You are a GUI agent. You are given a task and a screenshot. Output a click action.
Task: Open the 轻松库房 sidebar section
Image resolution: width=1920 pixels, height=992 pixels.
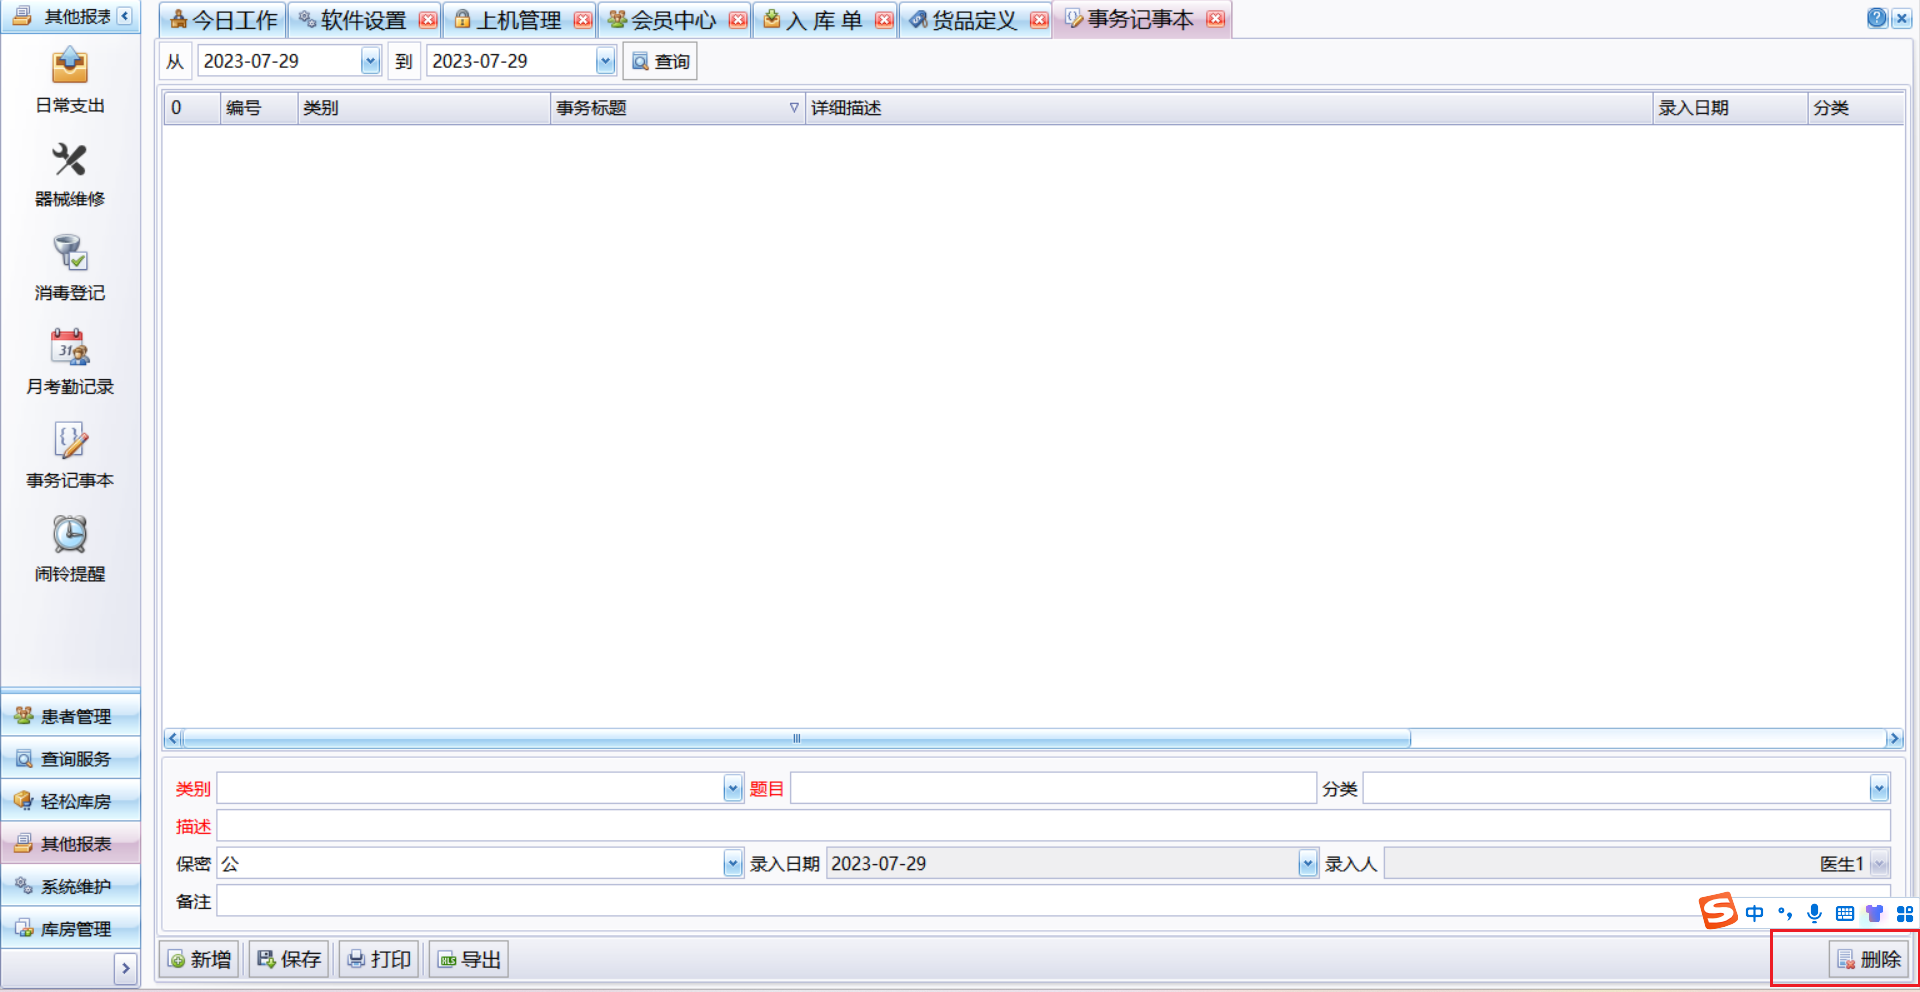point(71,801)
